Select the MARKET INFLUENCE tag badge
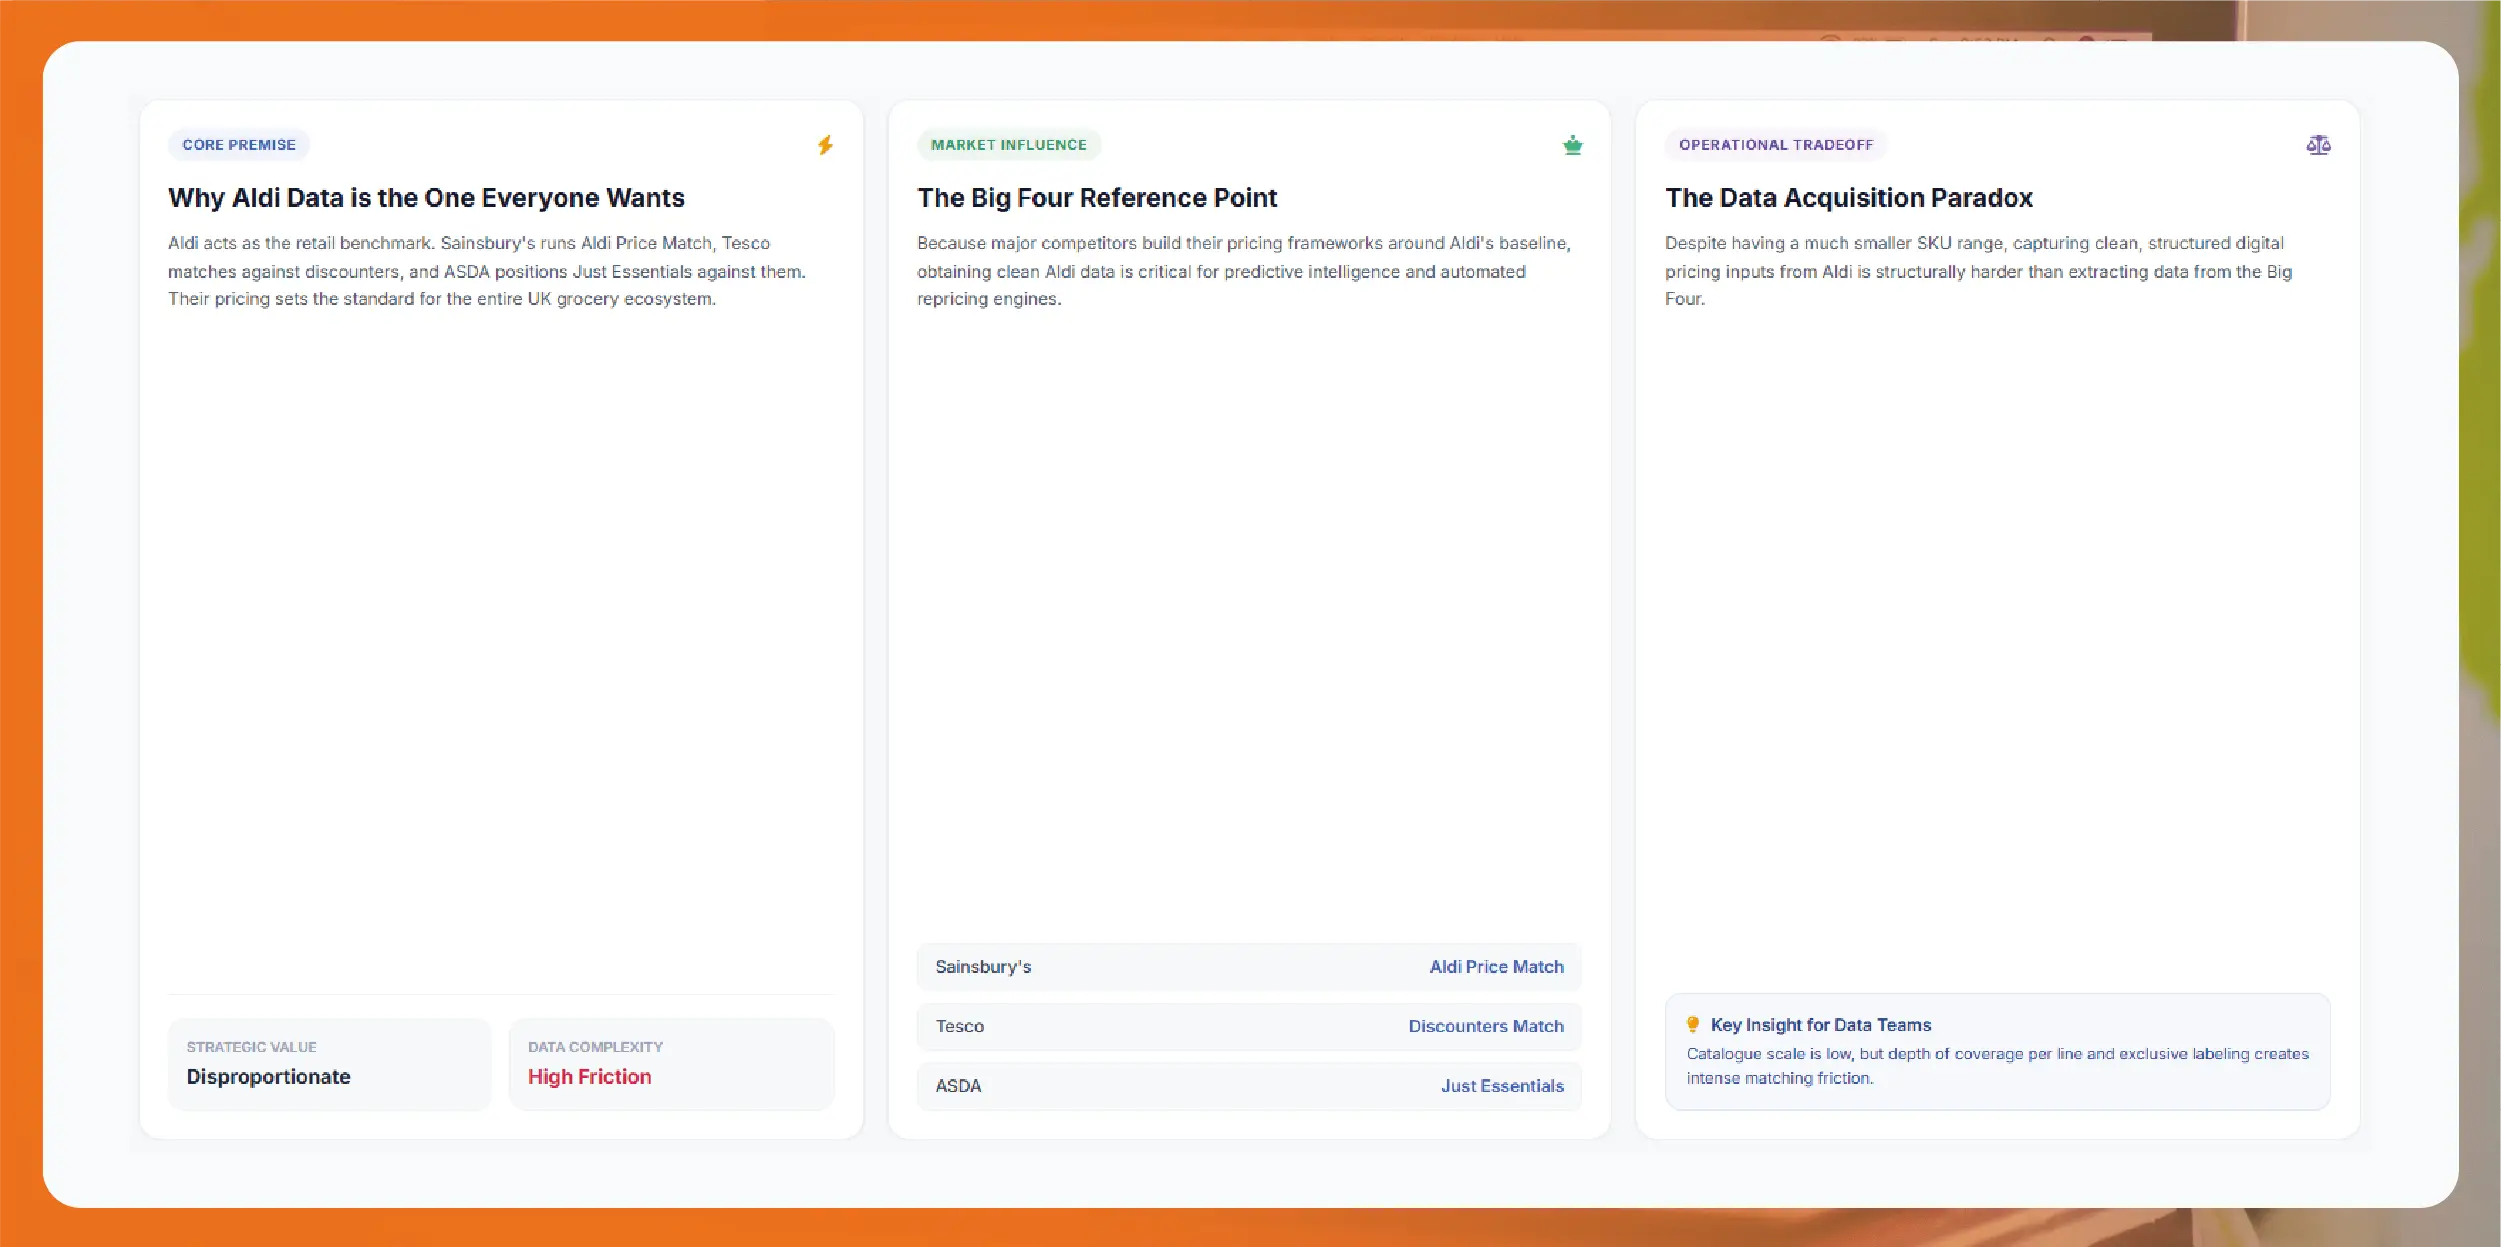The image size is (2501, 1248). [x=1008, y=145]
